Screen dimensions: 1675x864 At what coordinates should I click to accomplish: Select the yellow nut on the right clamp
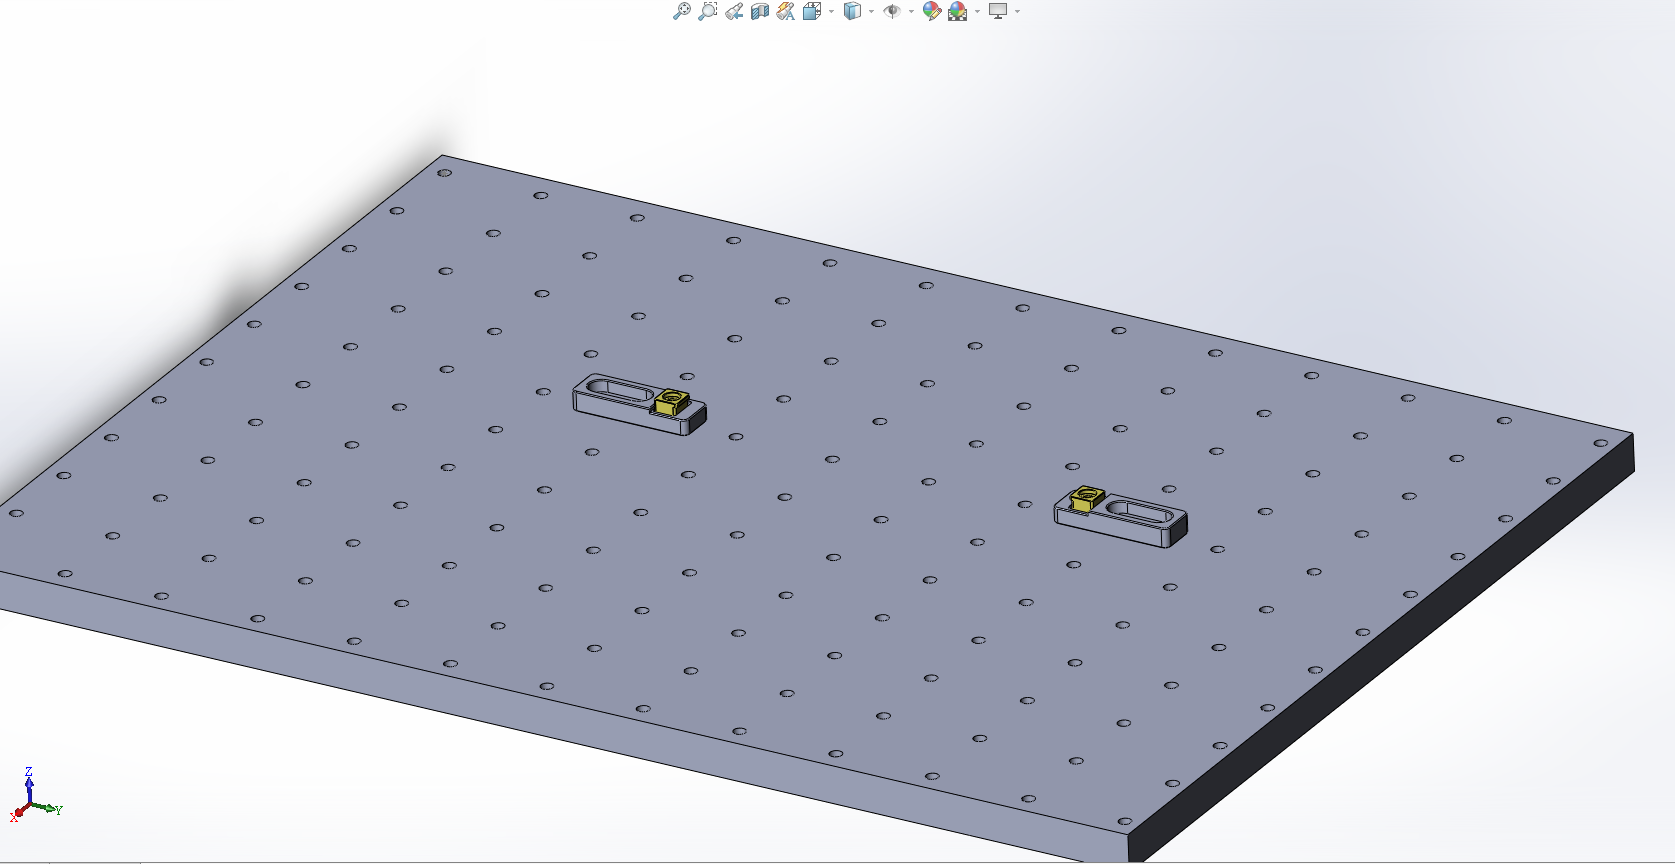[1086, 498]
